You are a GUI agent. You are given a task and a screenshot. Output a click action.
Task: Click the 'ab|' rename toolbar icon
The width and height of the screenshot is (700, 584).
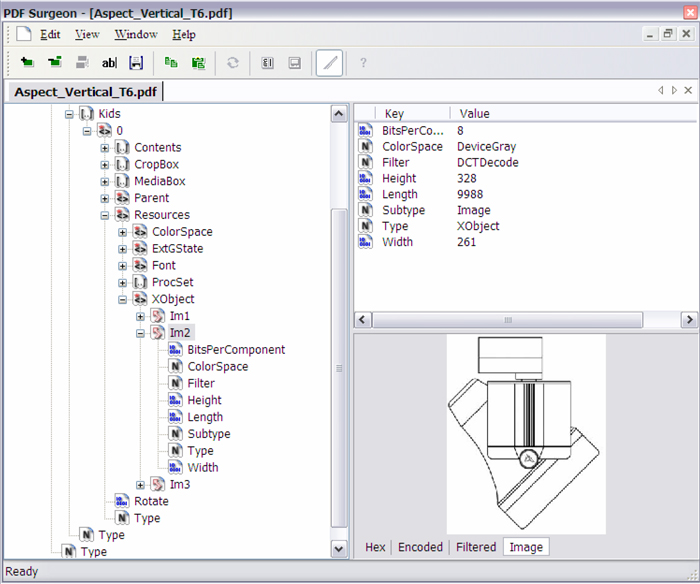109,63
